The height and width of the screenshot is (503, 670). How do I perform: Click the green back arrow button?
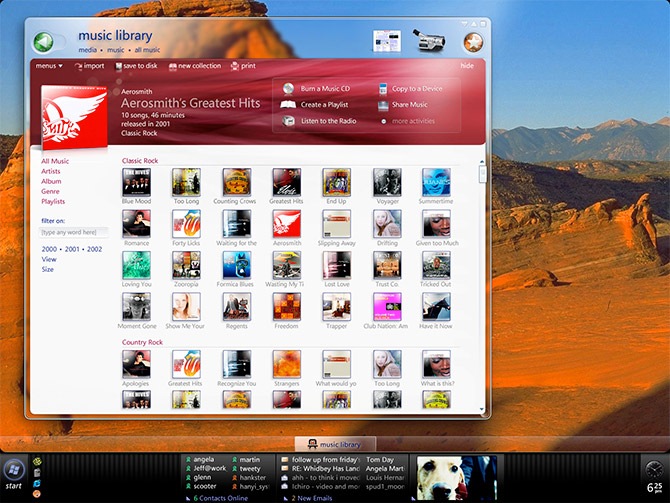tap(44, 42)
